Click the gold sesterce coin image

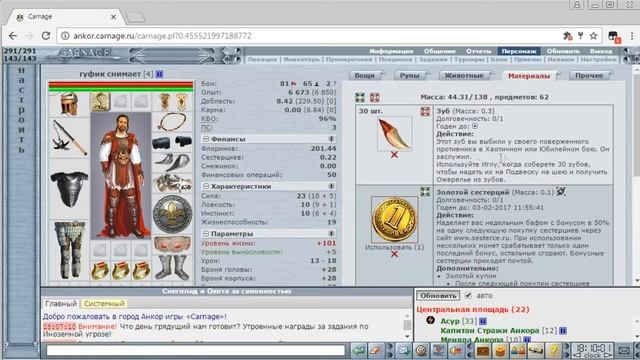pos(394,219)
